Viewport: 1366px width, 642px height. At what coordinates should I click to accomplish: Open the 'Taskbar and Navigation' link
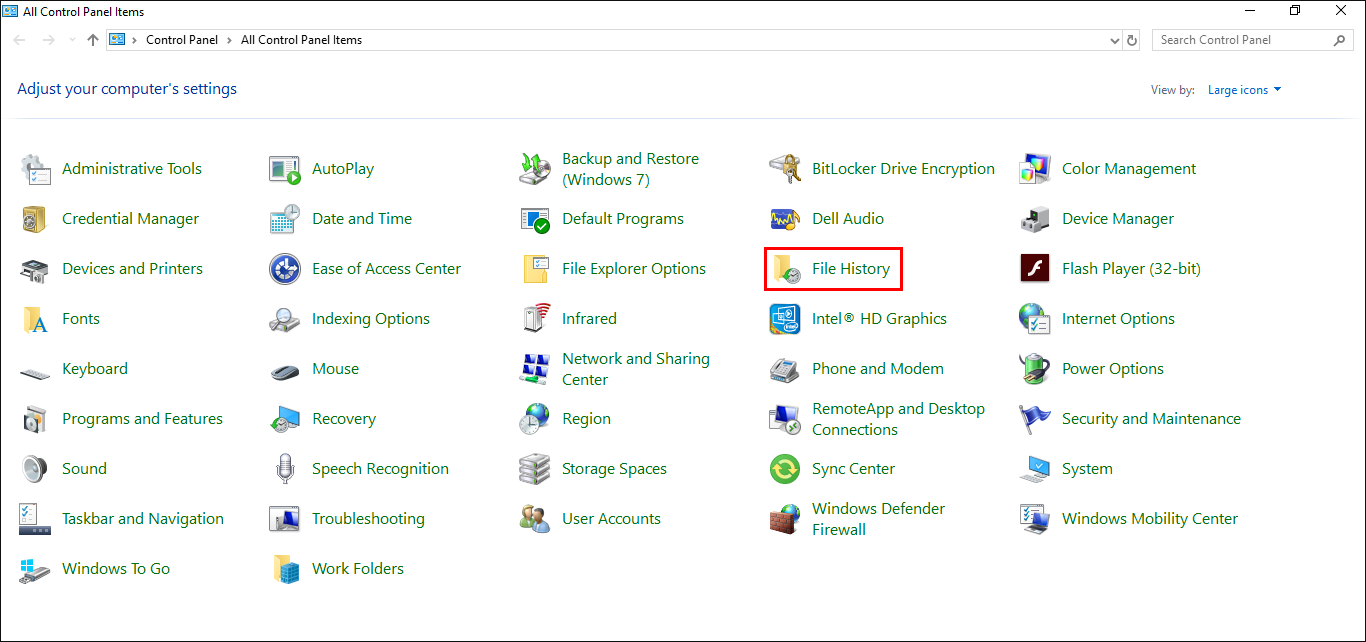click(x=143, y=519)
